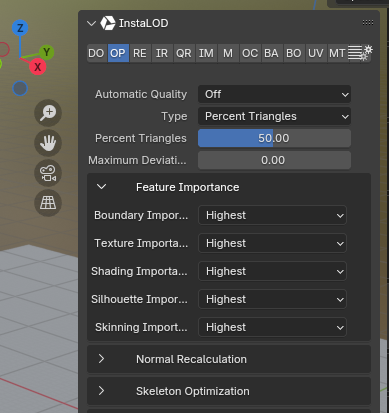Open the Boundary Importance dropdown
Screen dimensions: 389x413
coord(272,215)
